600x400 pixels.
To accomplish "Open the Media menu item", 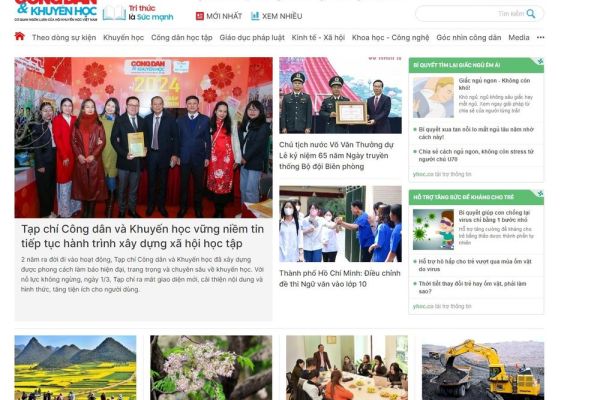I will coord(518,38).
